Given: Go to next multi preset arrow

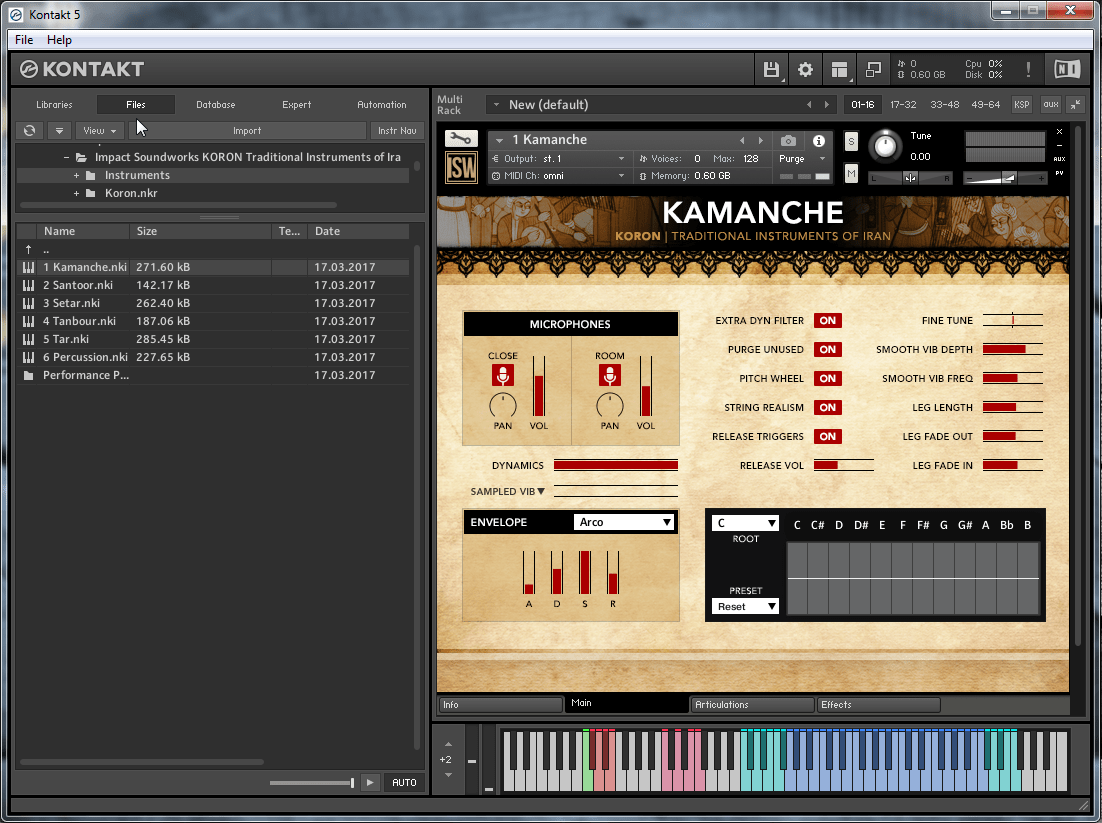Looking at the screenshot, I should point(826,105).
